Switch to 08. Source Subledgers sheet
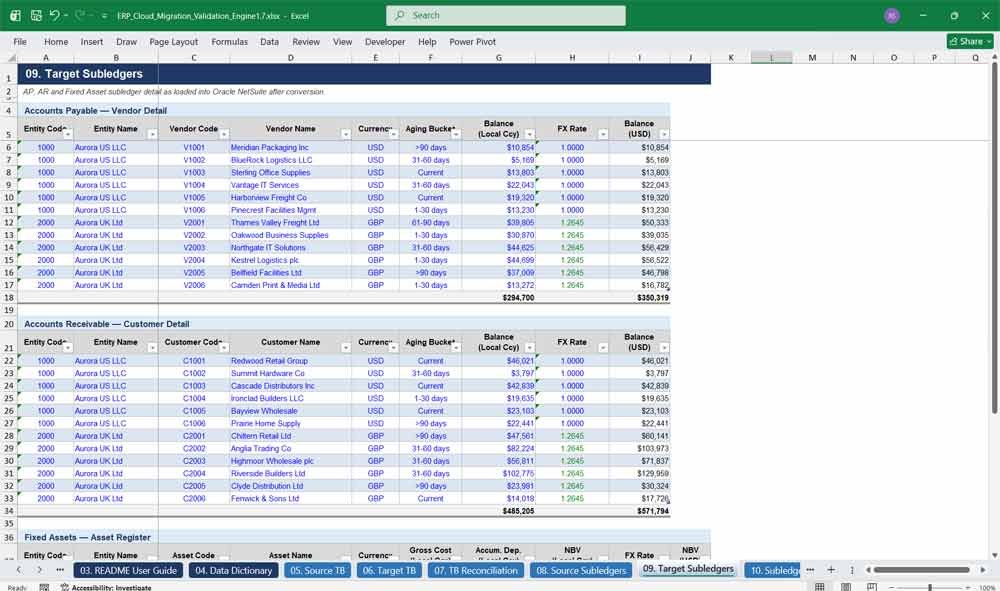 tap(581, 571)
